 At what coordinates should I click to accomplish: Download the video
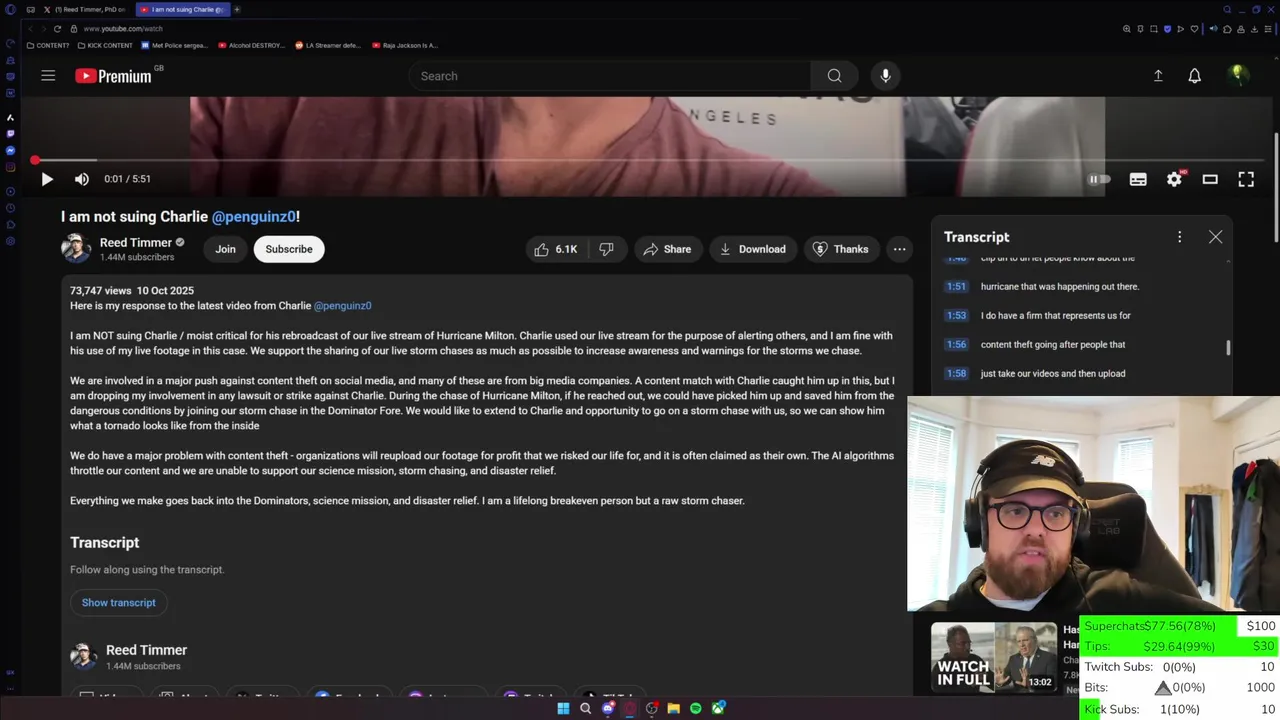(753, 249)
